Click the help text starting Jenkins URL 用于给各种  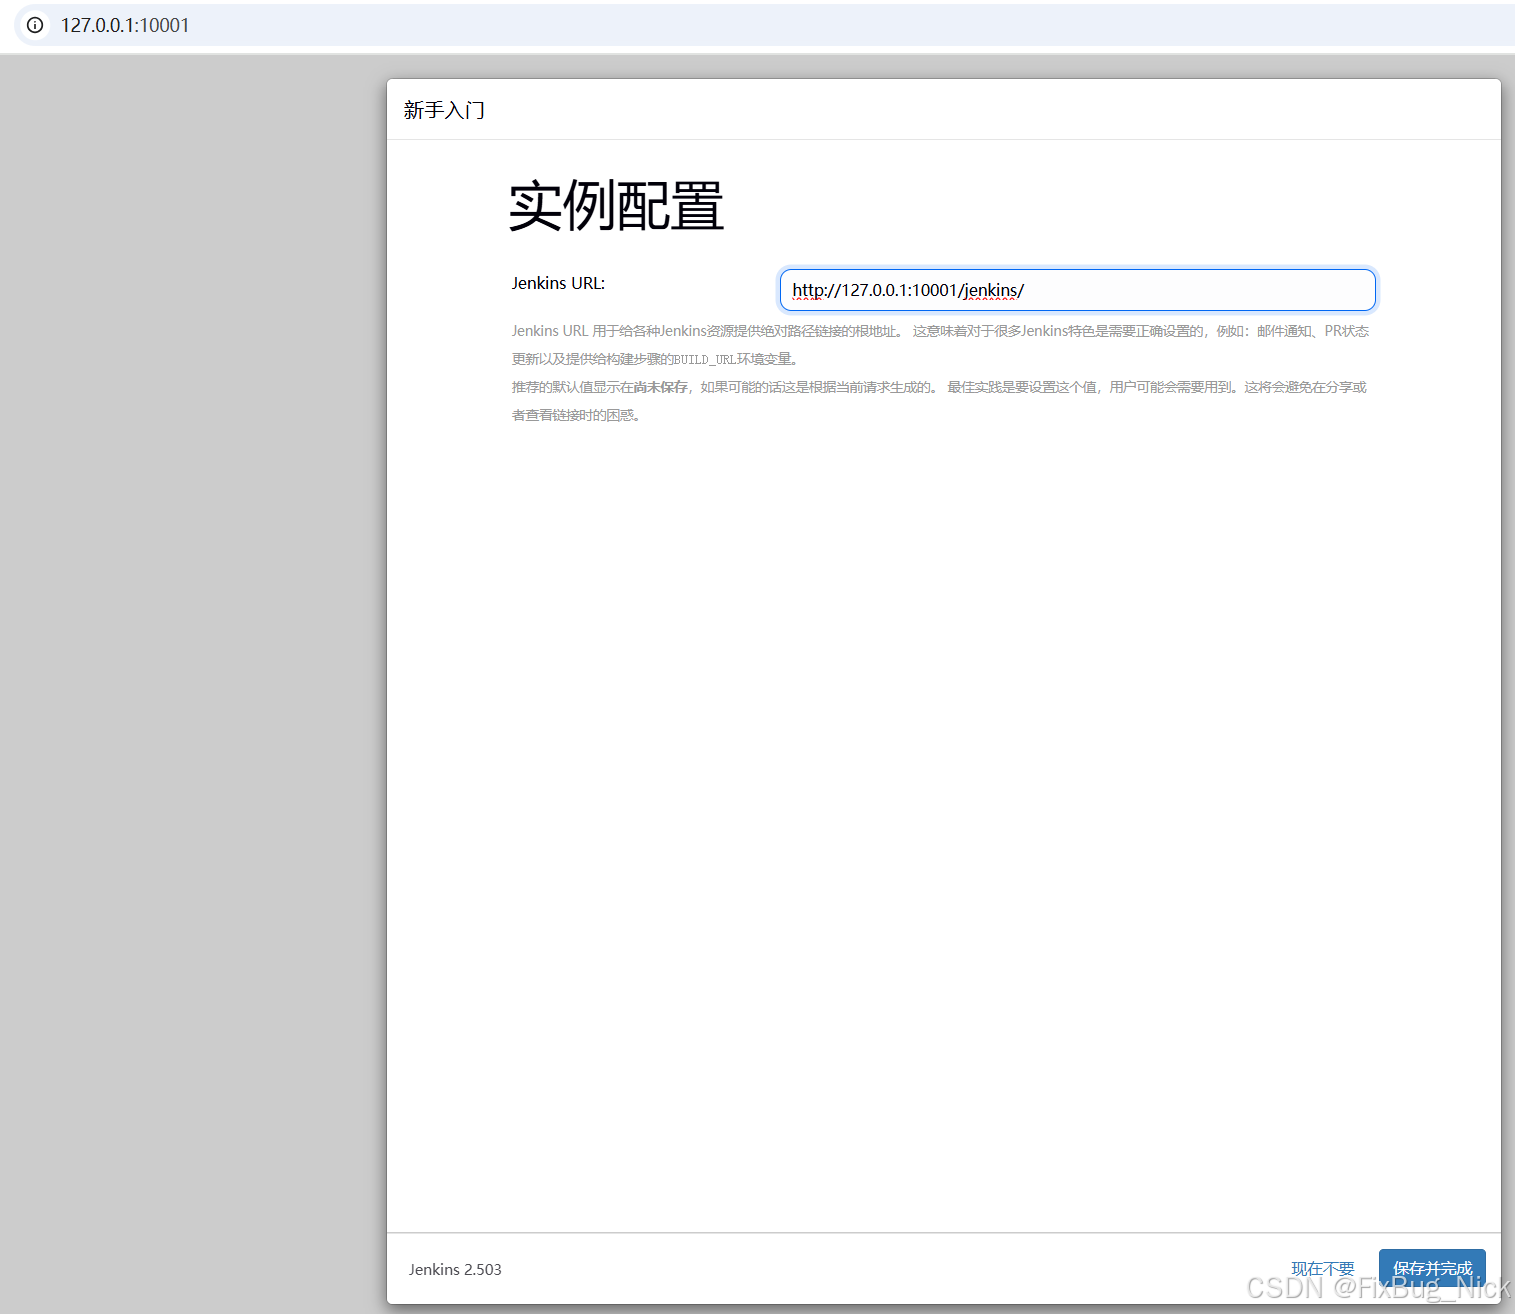[x=940, y=345]
